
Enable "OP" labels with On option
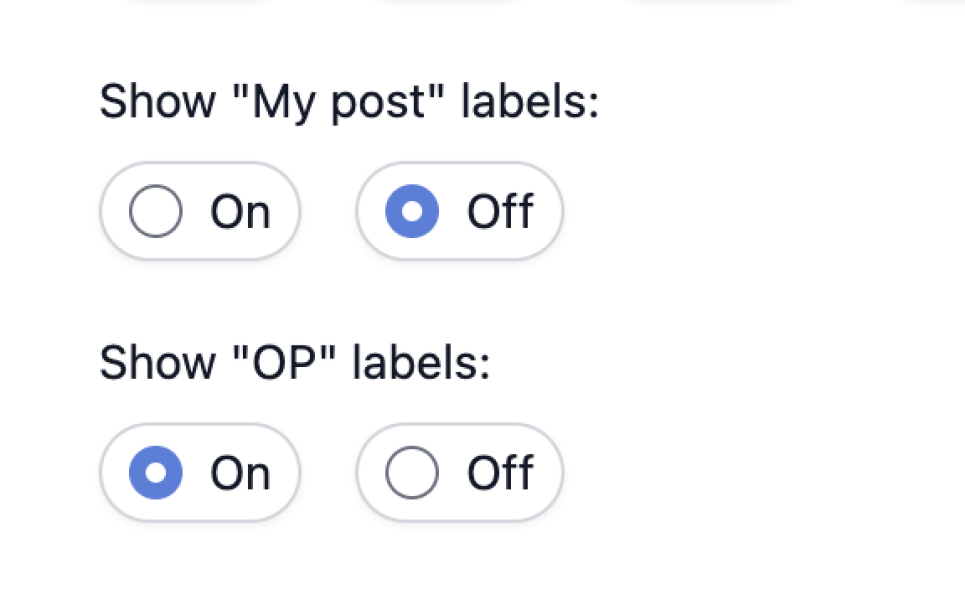pos(200,472)
